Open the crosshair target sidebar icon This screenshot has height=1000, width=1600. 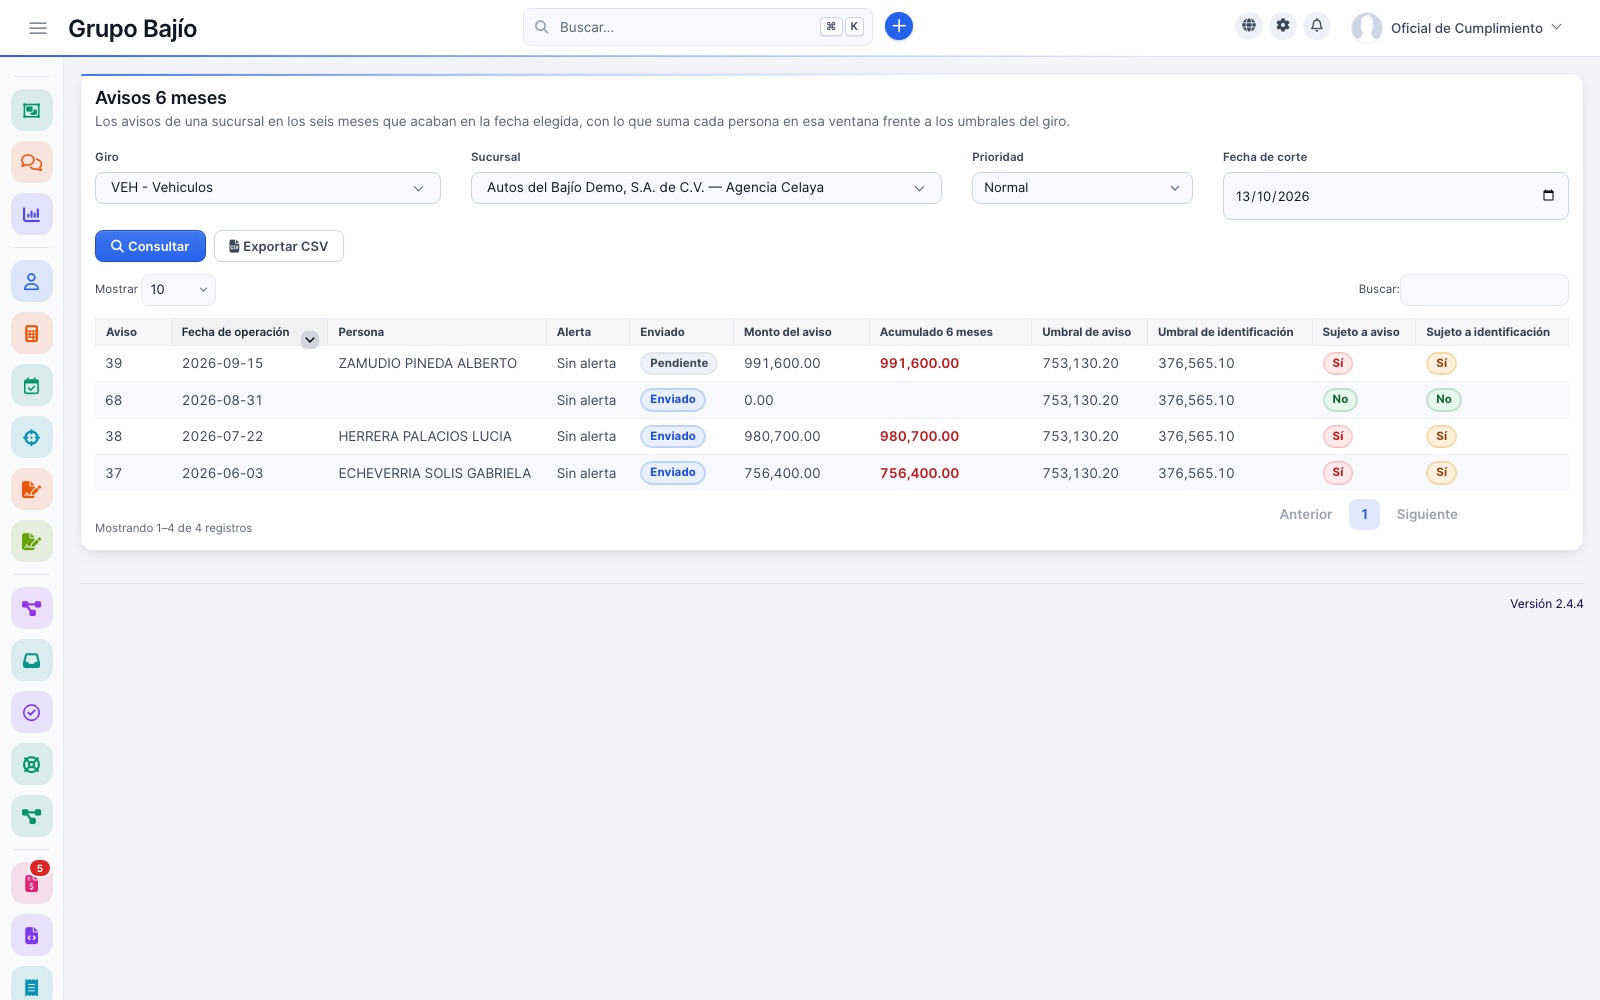coord(32,438)
